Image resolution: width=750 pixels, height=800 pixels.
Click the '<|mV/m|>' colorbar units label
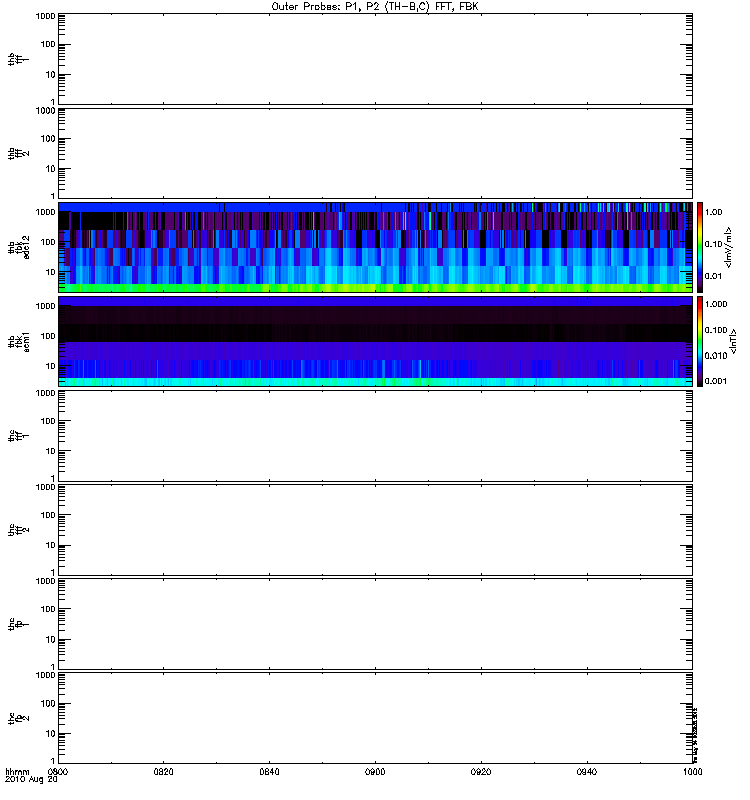pyautogui.click(x=729, y=247)
